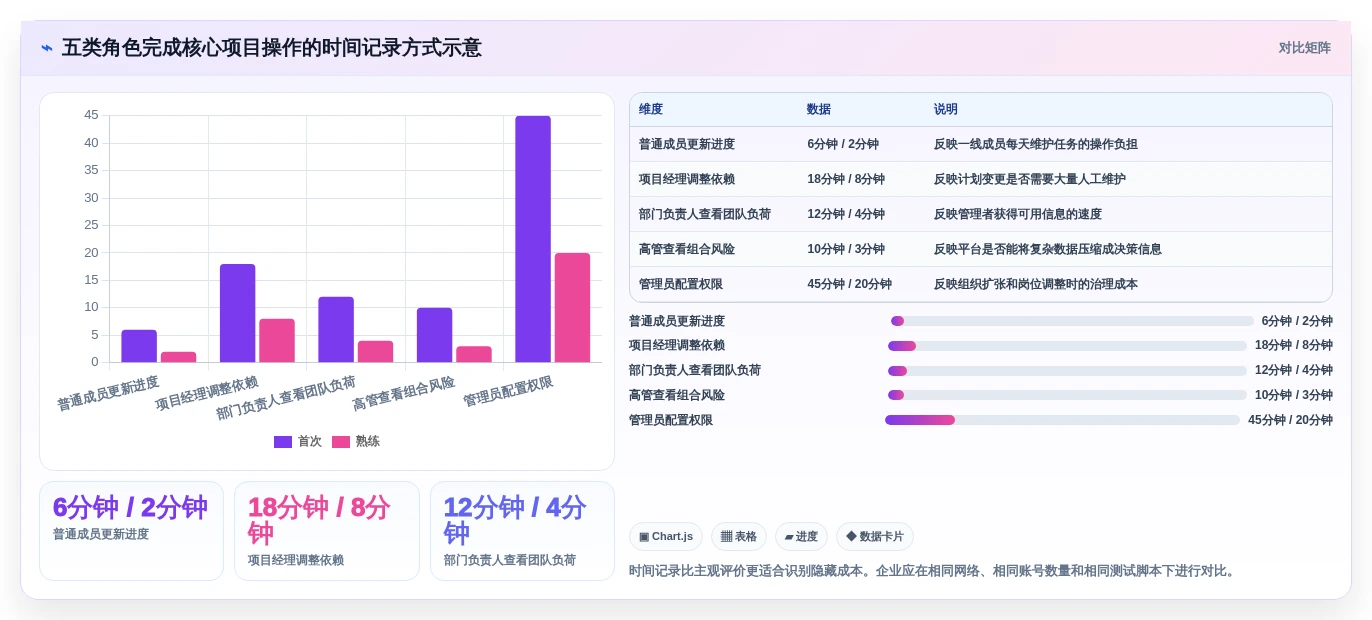Toggle the 熟练 pink legend swatch

341,442
